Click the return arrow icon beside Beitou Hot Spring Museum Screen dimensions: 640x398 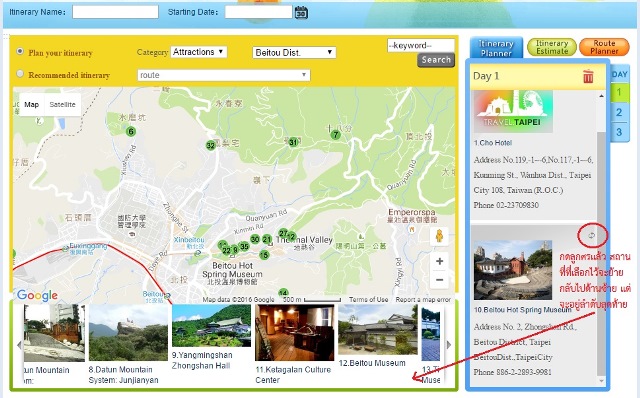tap(591, 235)
